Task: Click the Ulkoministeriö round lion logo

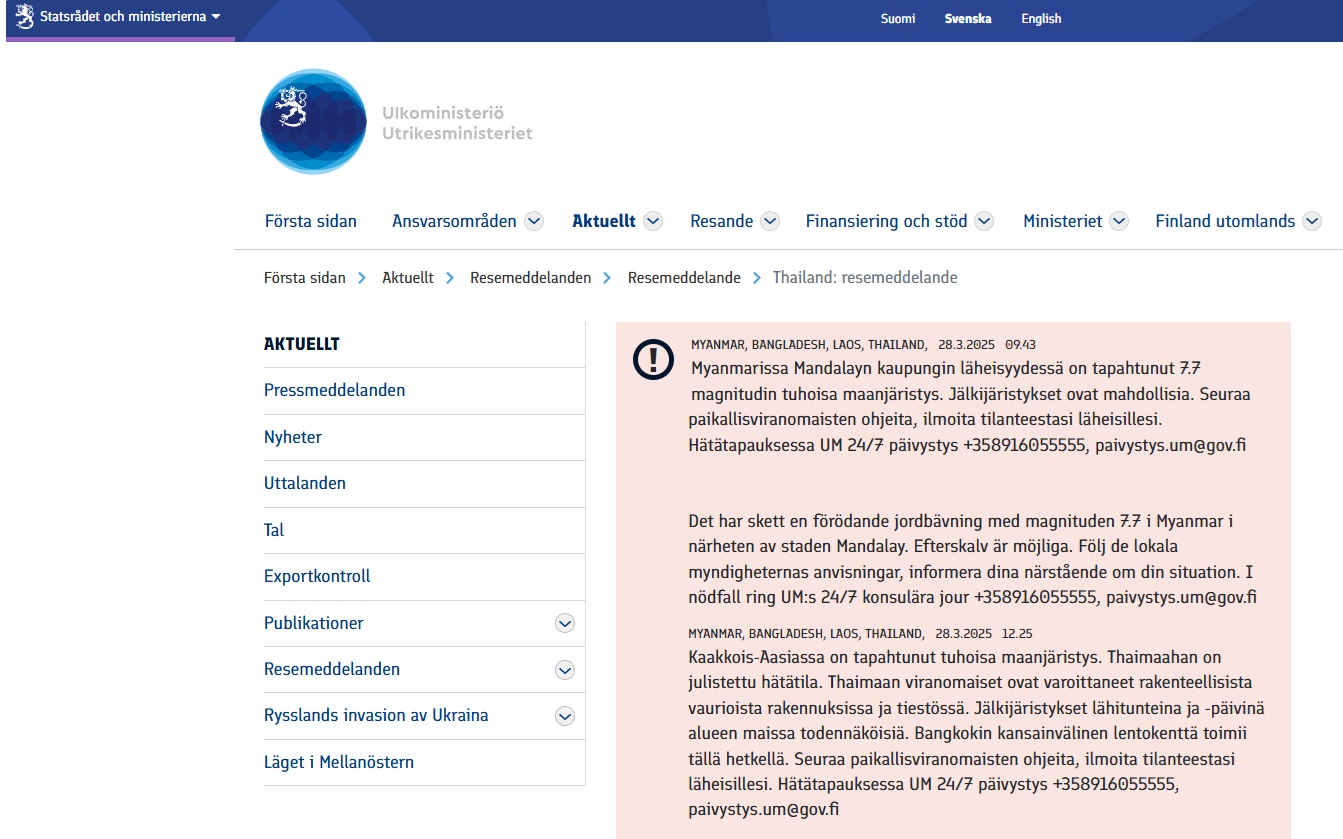Action: pos(313,121)
